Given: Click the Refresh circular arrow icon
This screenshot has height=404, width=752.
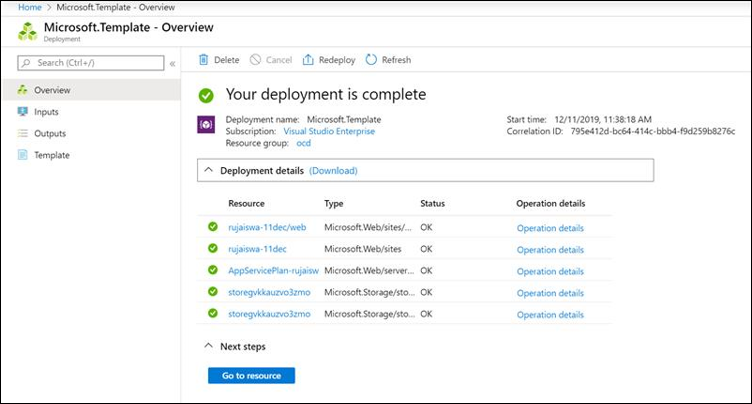Looking at the screenshot, I should click(371, 60).
